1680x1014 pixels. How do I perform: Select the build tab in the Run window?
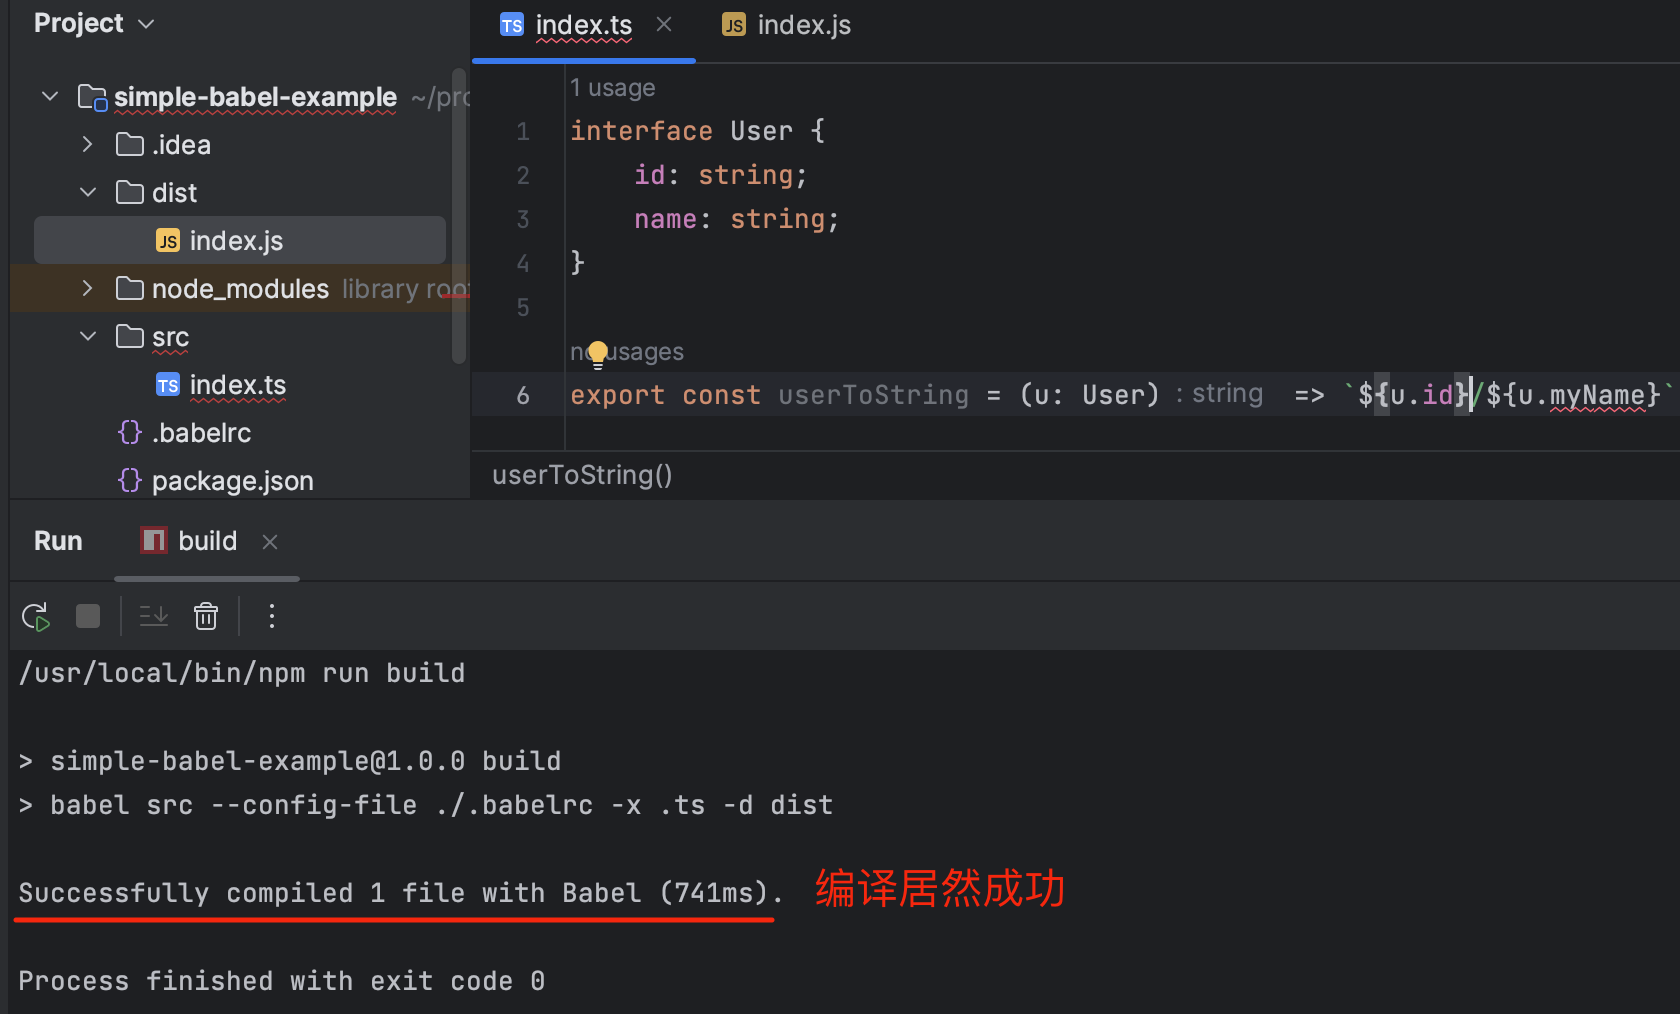pyautogui.click(x=206, y=540)
